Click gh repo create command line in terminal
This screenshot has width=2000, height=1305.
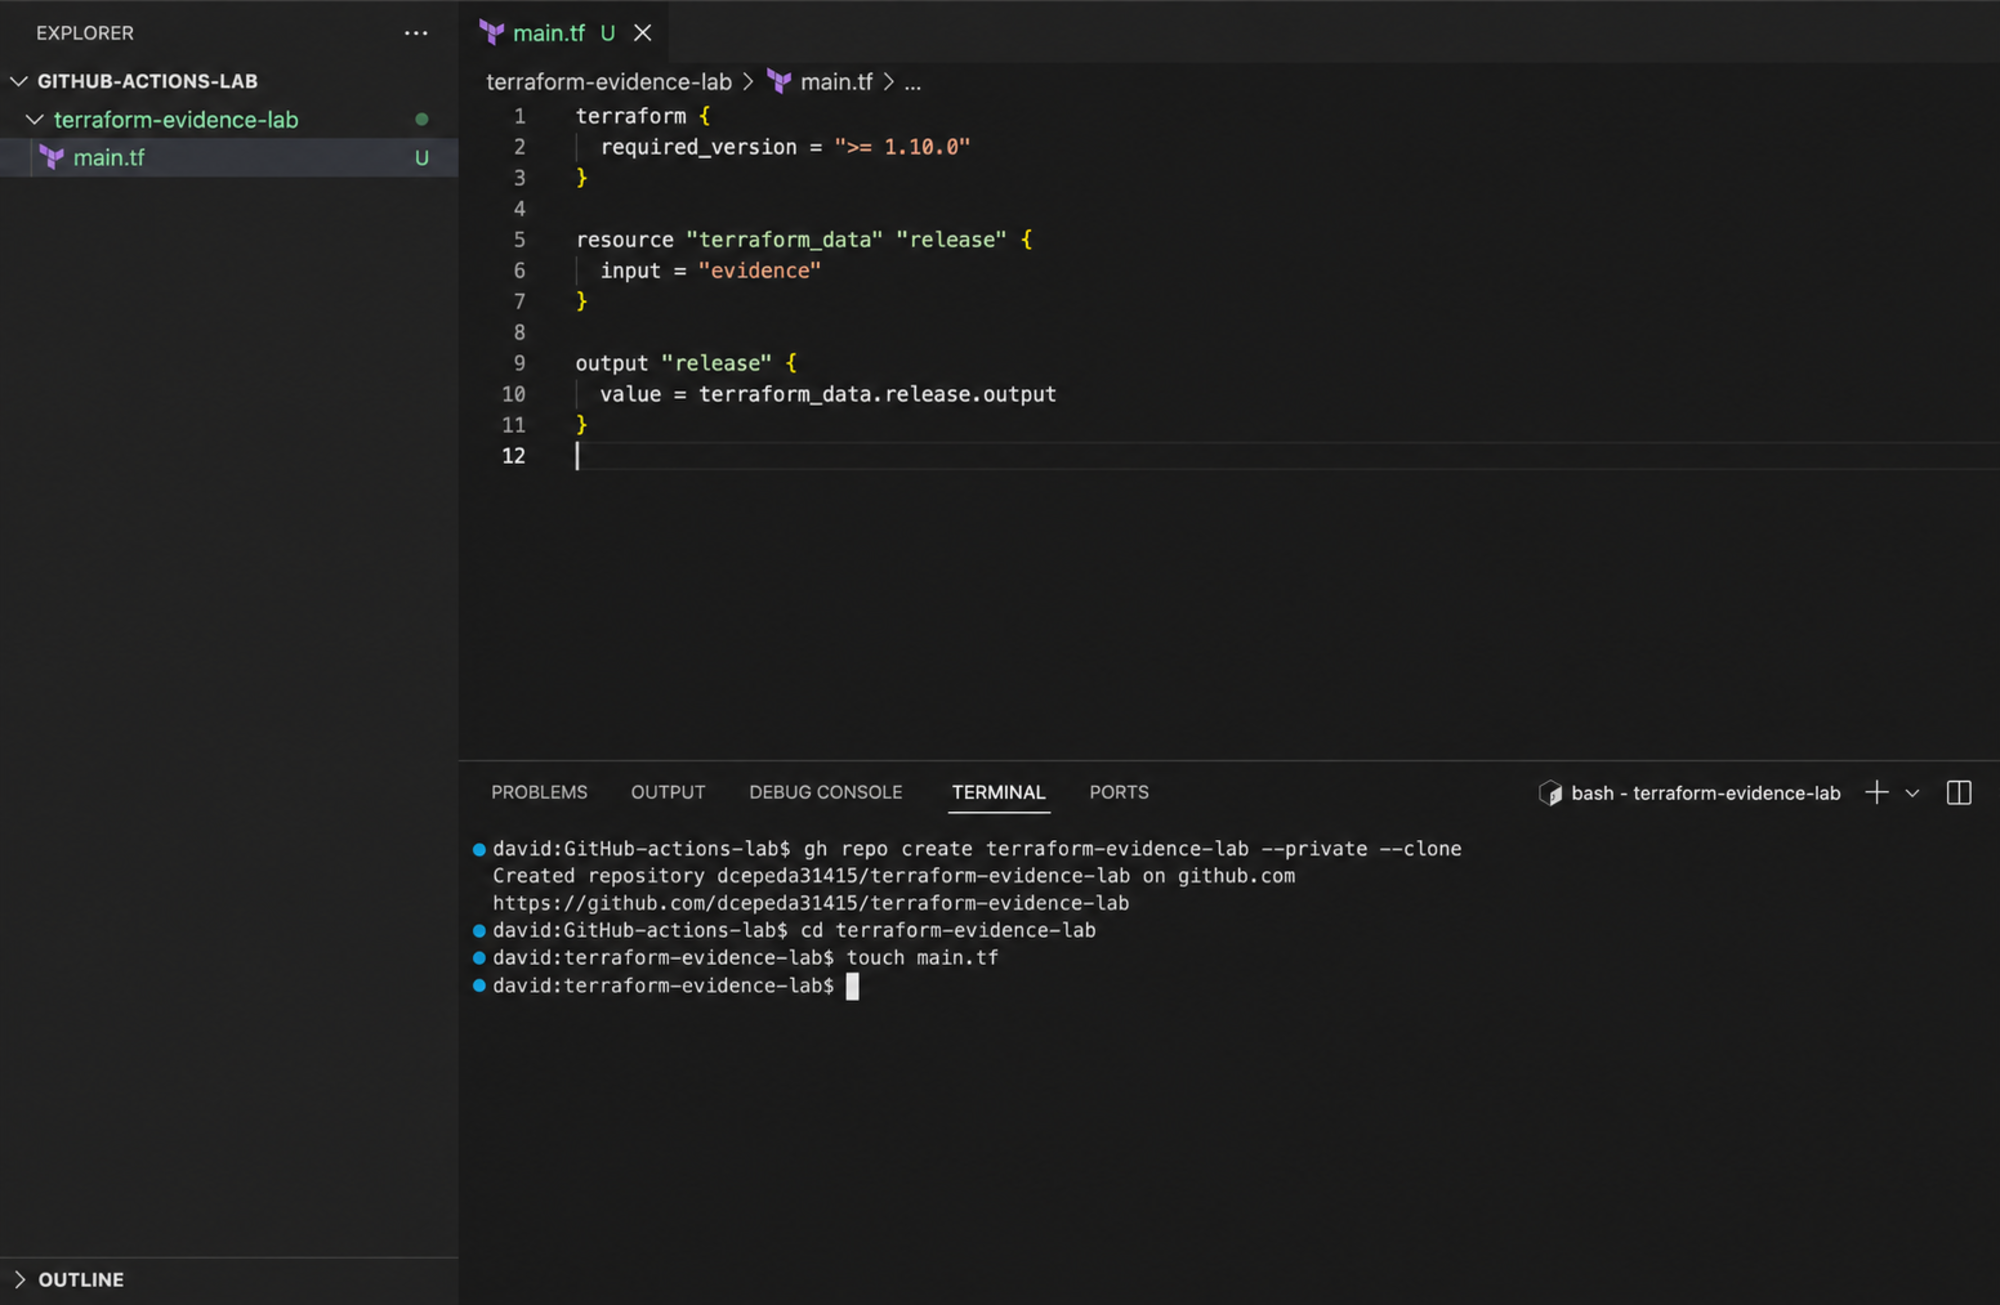click(1133, 848)
